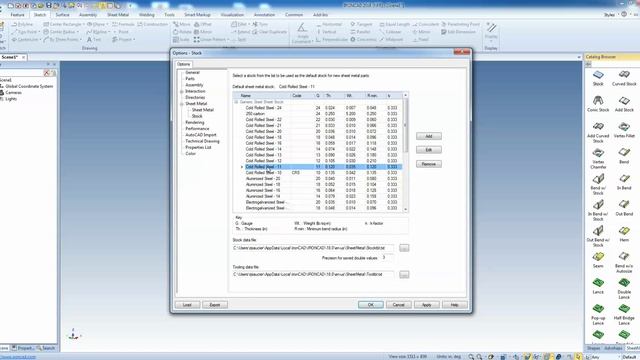Pick the Bend w/ Stock catalog icon

point(598,179)
